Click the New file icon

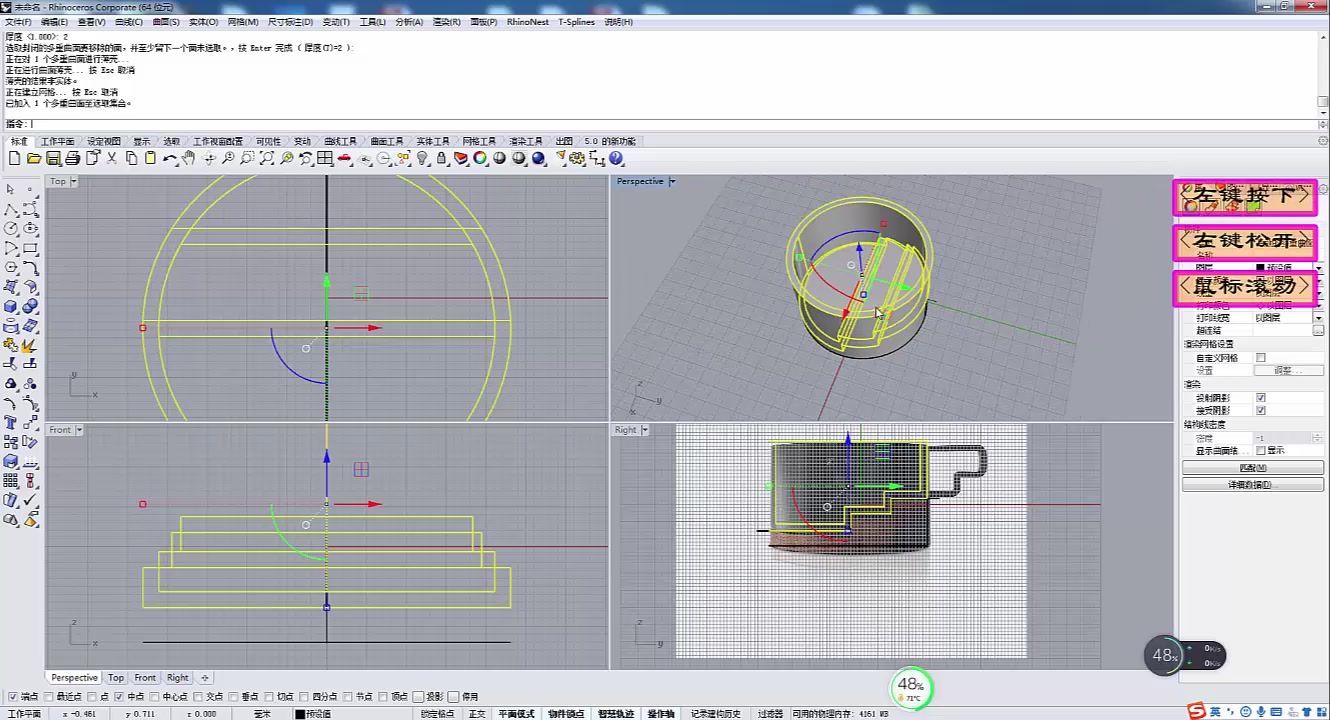pos(14,158)
